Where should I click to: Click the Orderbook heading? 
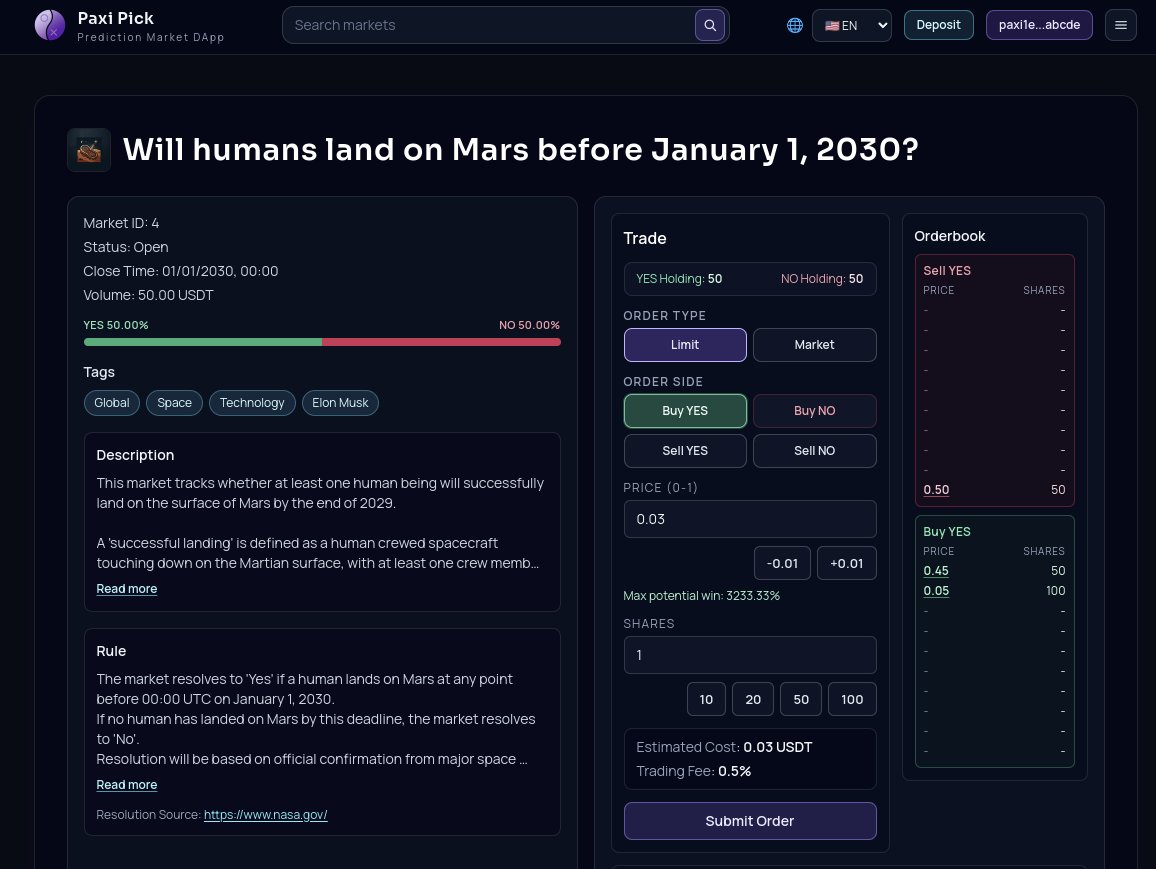pos(950,237)
